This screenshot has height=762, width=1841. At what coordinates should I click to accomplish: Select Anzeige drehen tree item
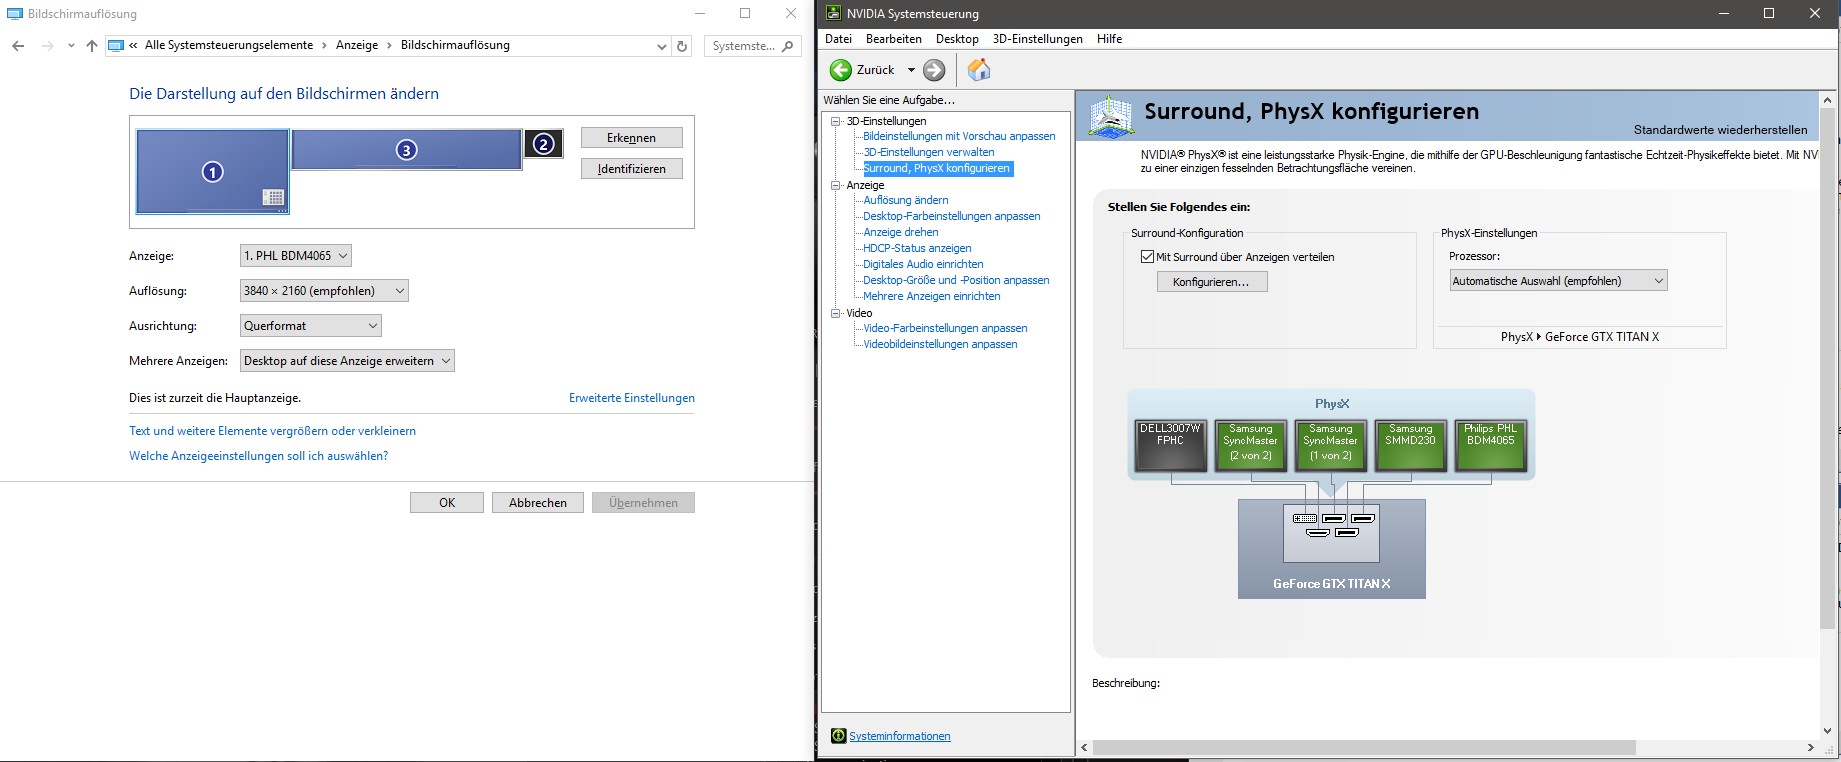point(901,232)
